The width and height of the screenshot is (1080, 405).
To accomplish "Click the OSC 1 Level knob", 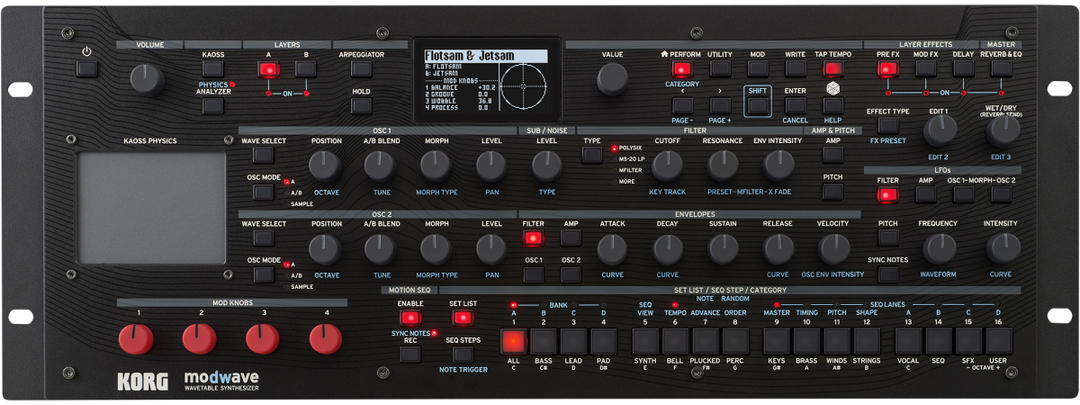I will 491,166.
